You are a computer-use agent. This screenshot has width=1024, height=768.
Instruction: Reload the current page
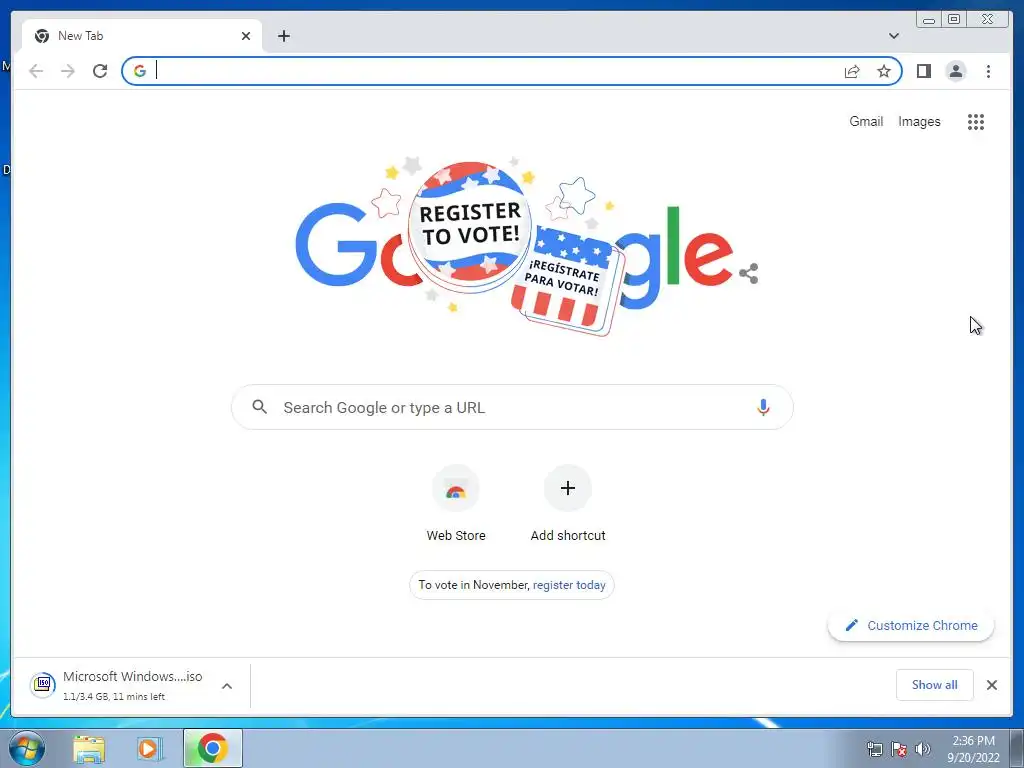click(x=100, y=71)
